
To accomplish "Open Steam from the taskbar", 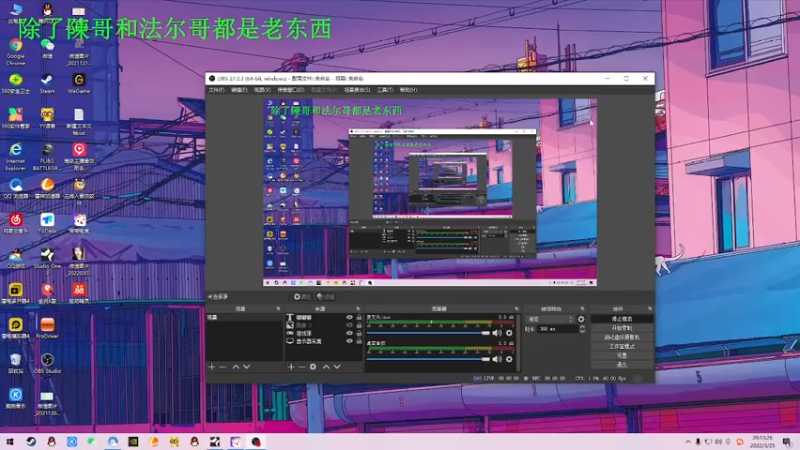I will [x=31, y=441].
